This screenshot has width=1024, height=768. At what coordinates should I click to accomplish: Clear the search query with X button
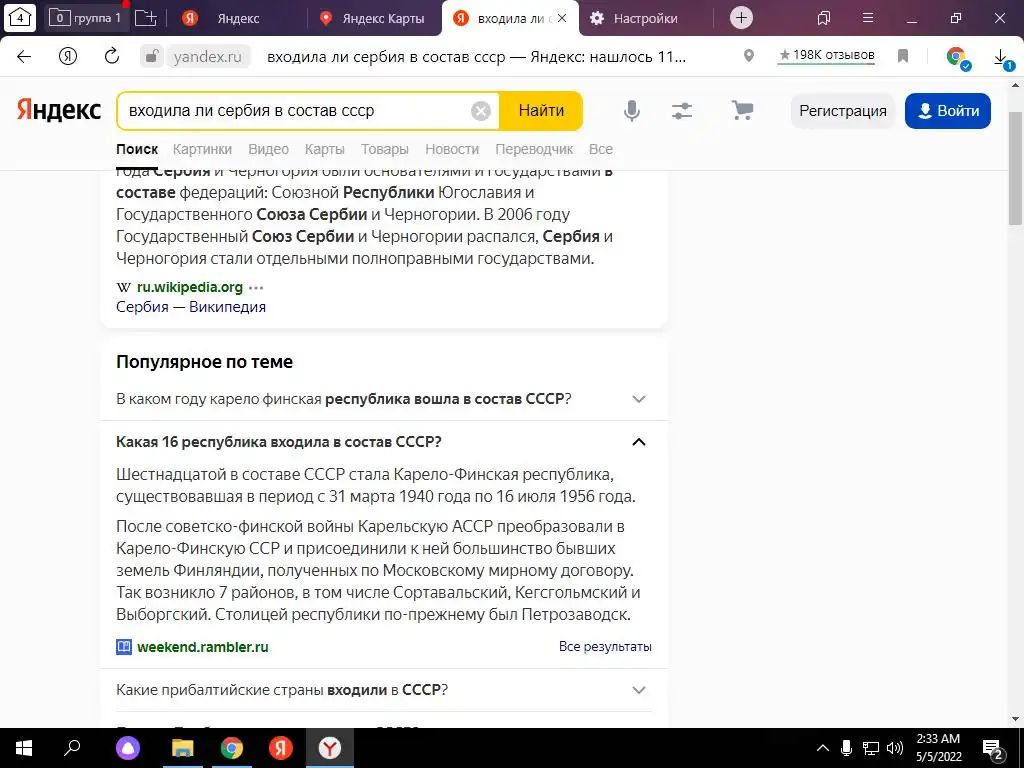481,111
